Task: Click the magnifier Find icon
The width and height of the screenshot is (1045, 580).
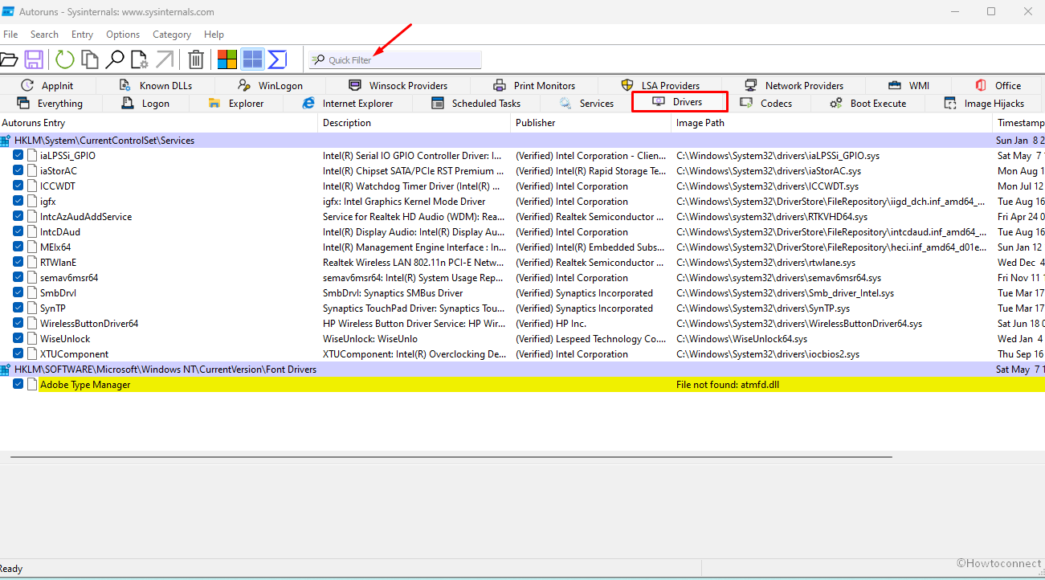Action: [x=115, y=60]
